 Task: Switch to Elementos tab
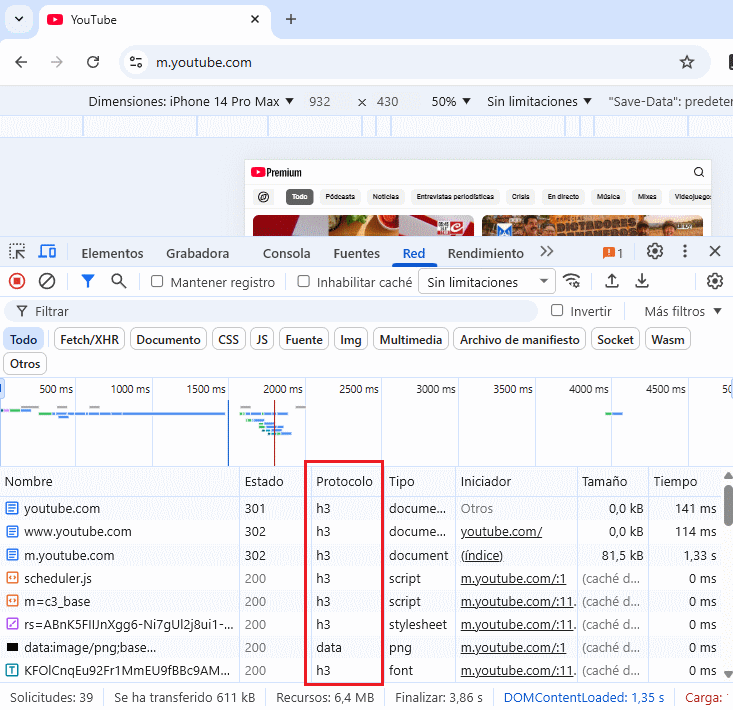click(x=112, y=253)
